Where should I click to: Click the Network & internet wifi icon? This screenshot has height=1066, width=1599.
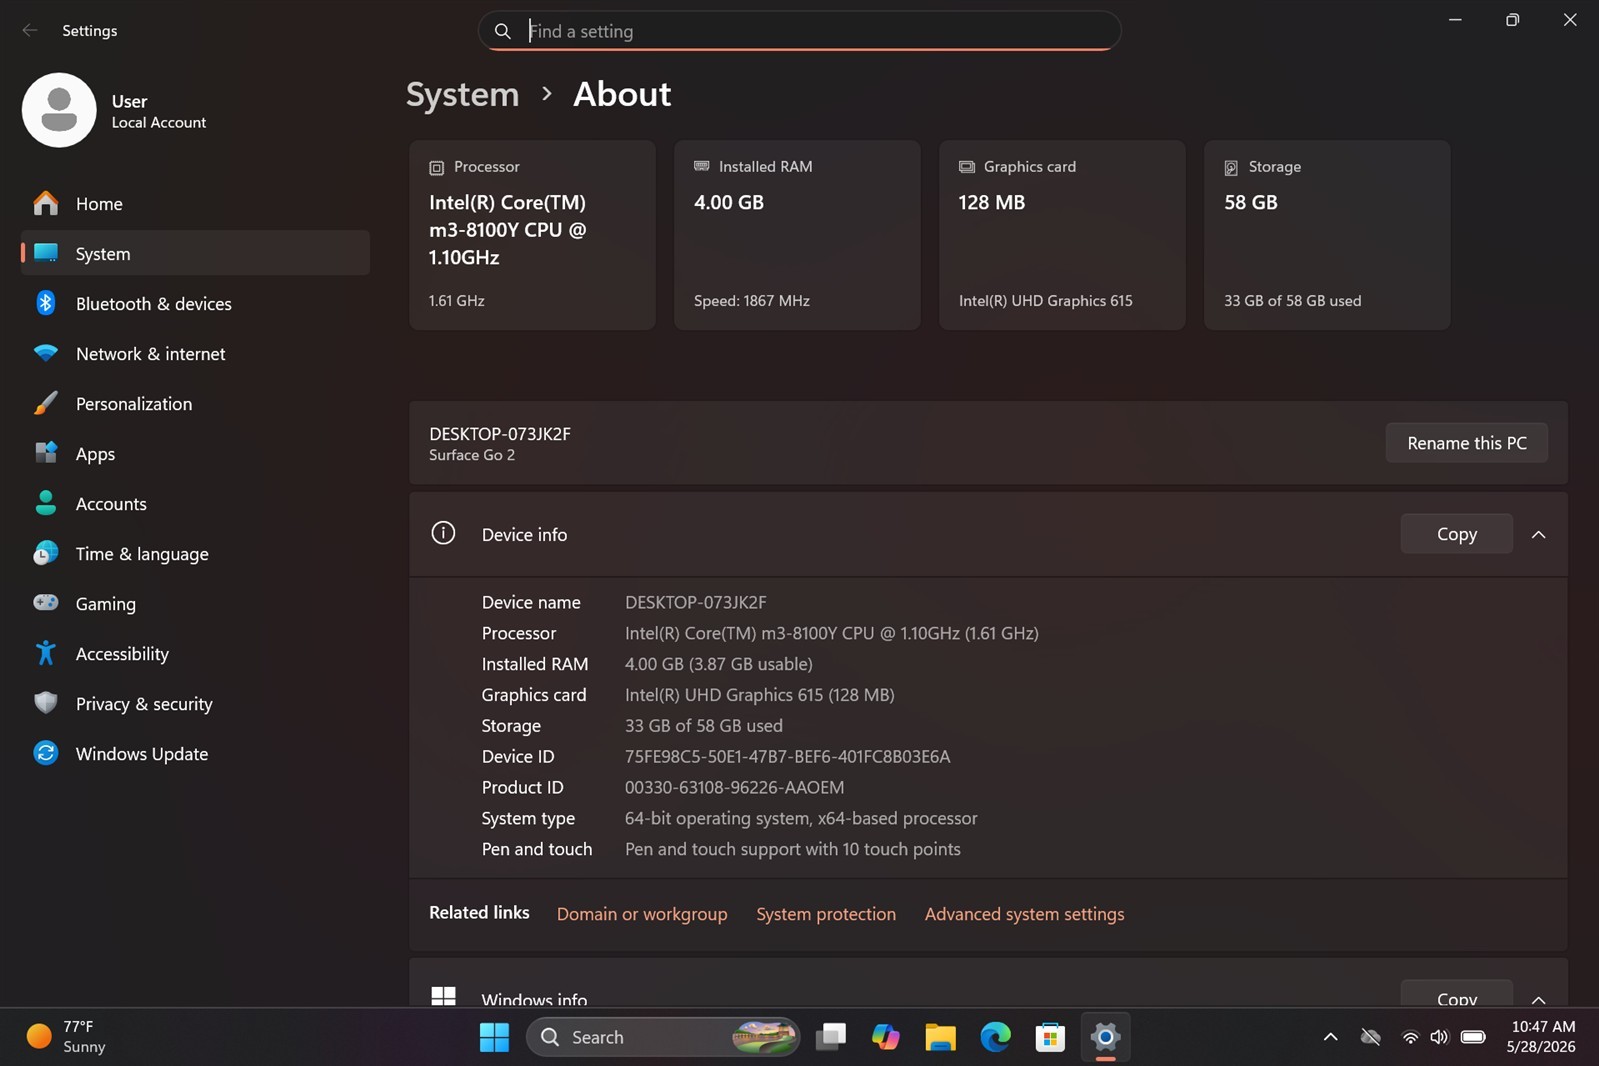click(45, 353)
